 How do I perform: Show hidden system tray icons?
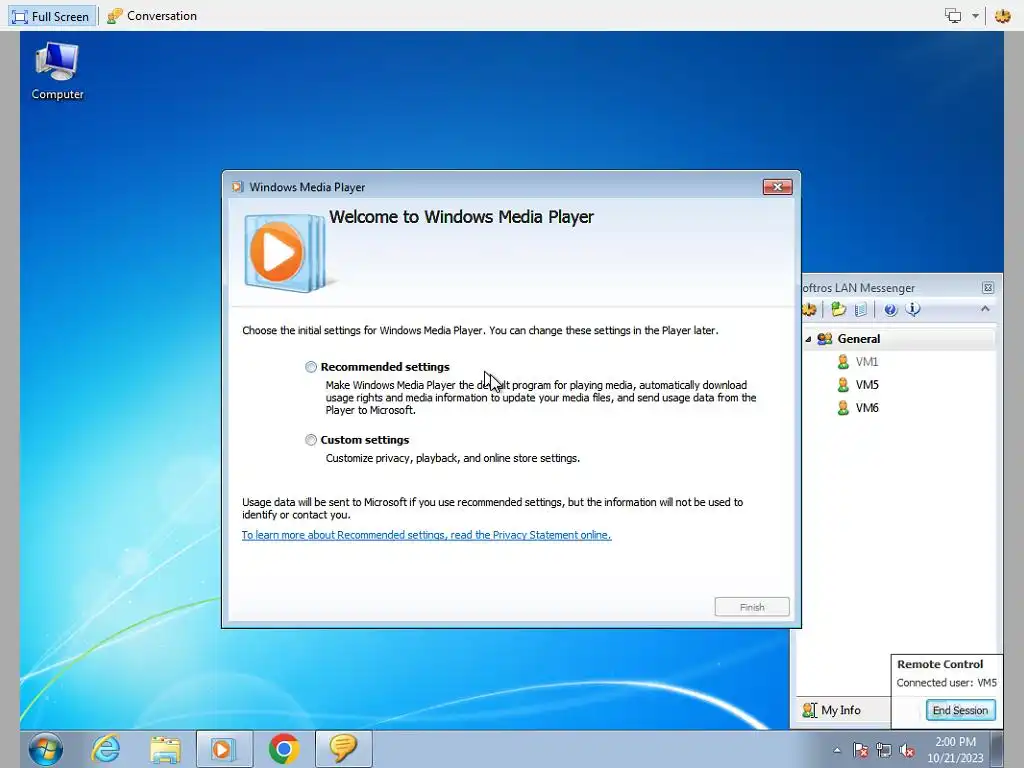[837, 750]
